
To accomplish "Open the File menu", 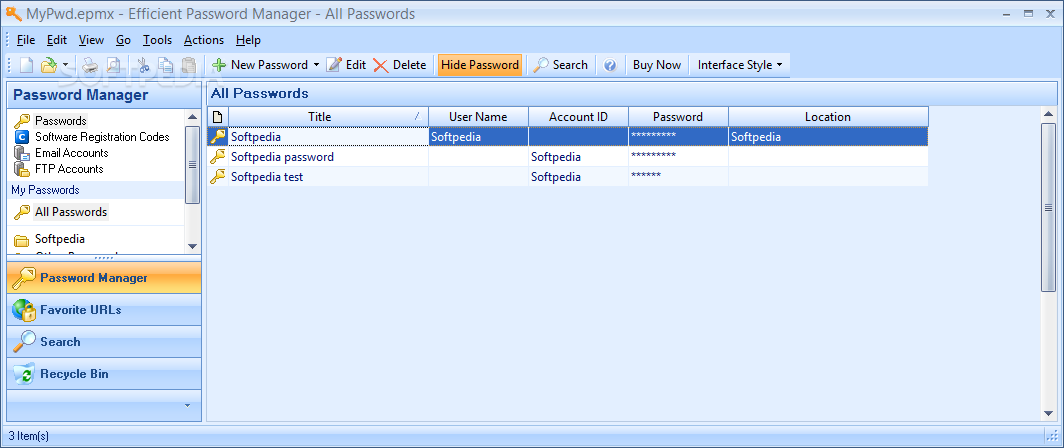I will coord(26,40).
